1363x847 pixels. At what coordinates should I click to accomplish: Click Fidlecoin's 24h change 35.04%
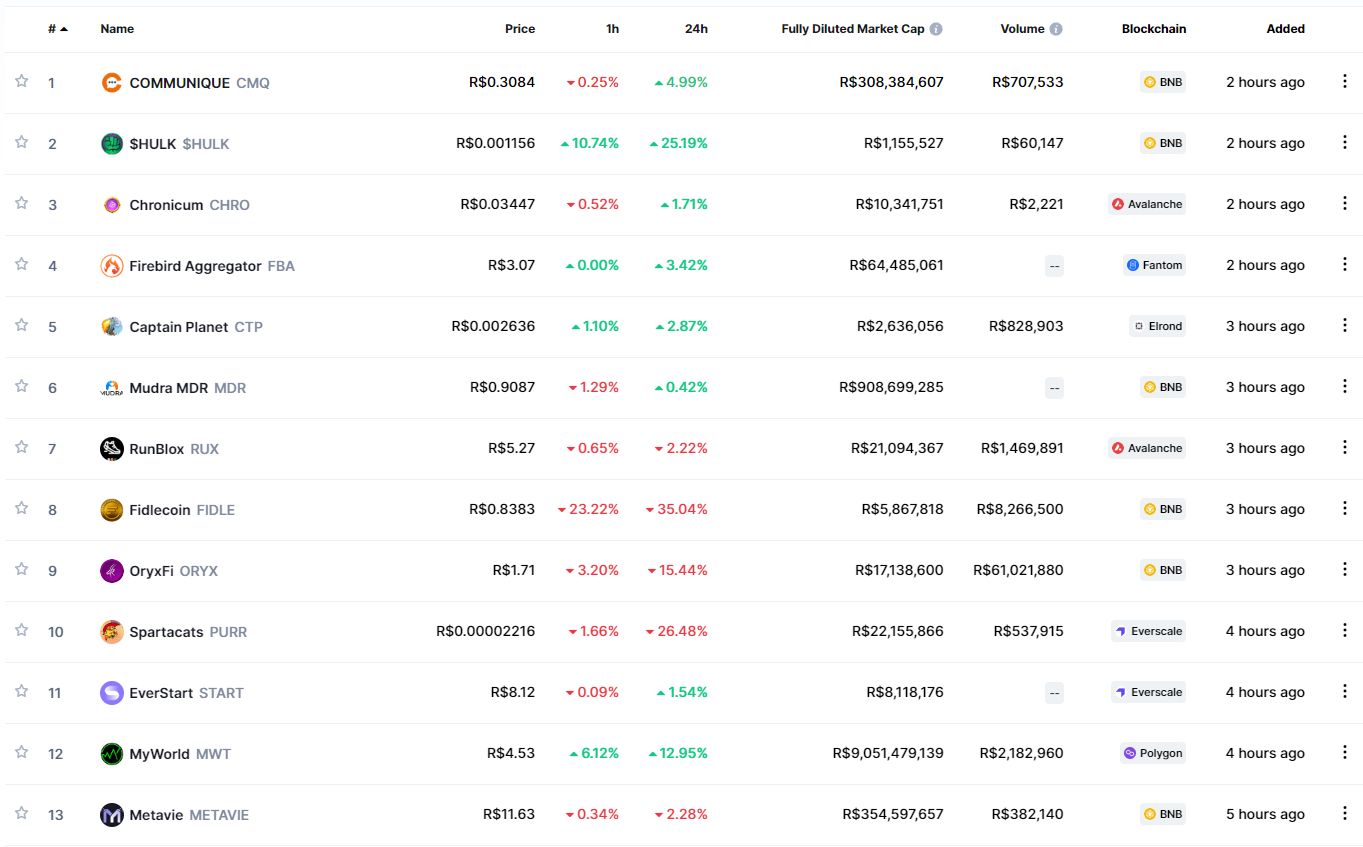[x=677, y=509]
